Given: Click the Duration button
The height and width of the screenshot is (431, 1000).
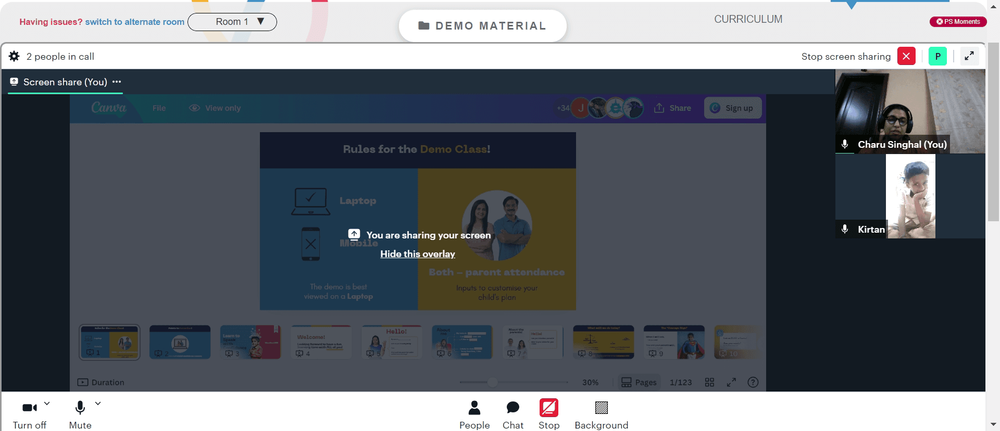Looking at the screenshot, I should pos(101,383).
